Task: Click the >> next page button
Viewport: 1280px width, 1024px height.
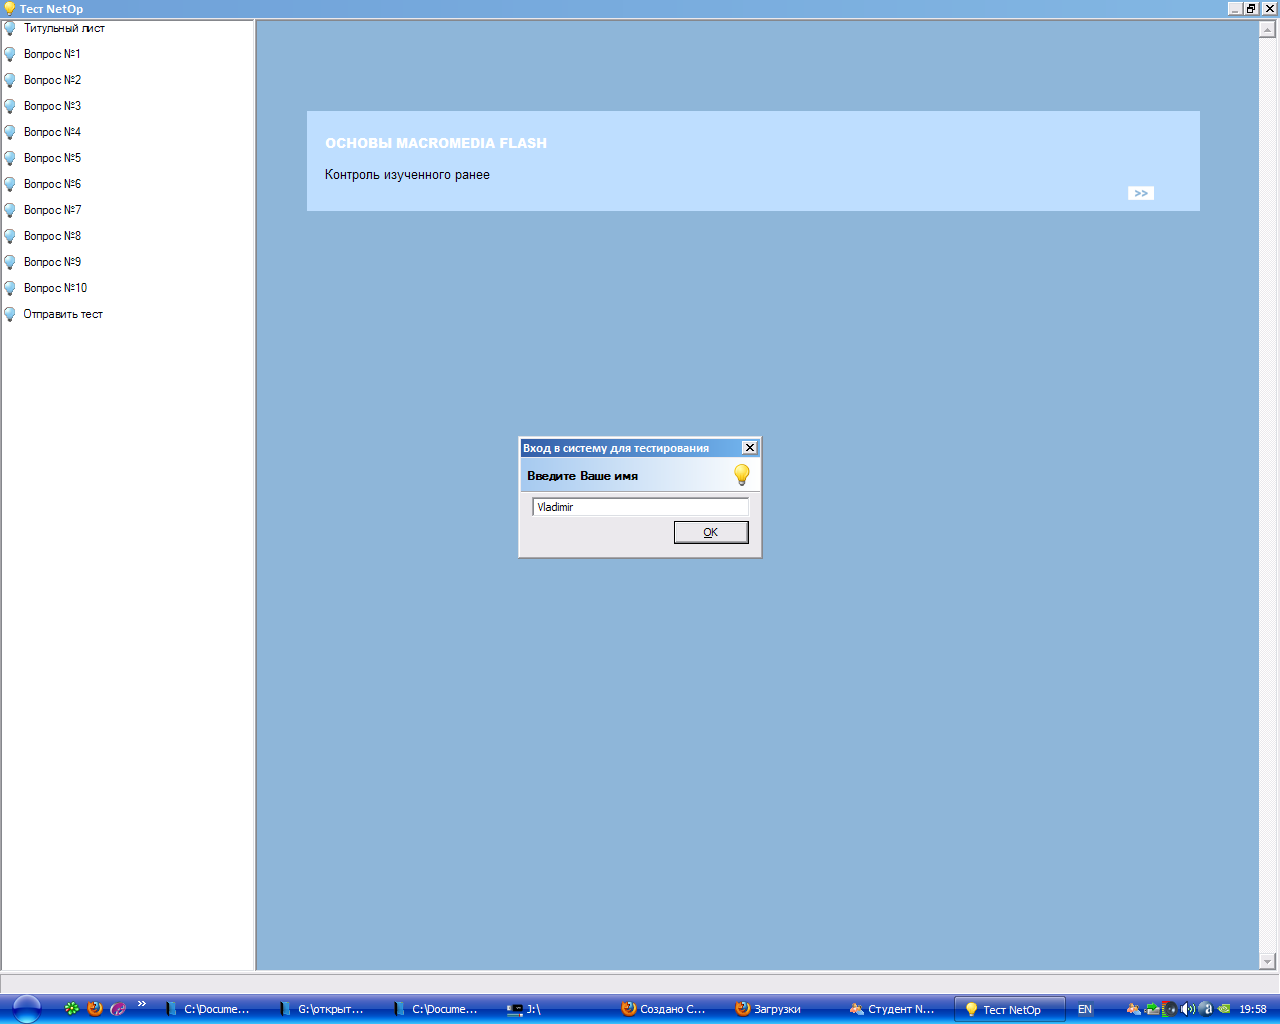Action: 1141,193
